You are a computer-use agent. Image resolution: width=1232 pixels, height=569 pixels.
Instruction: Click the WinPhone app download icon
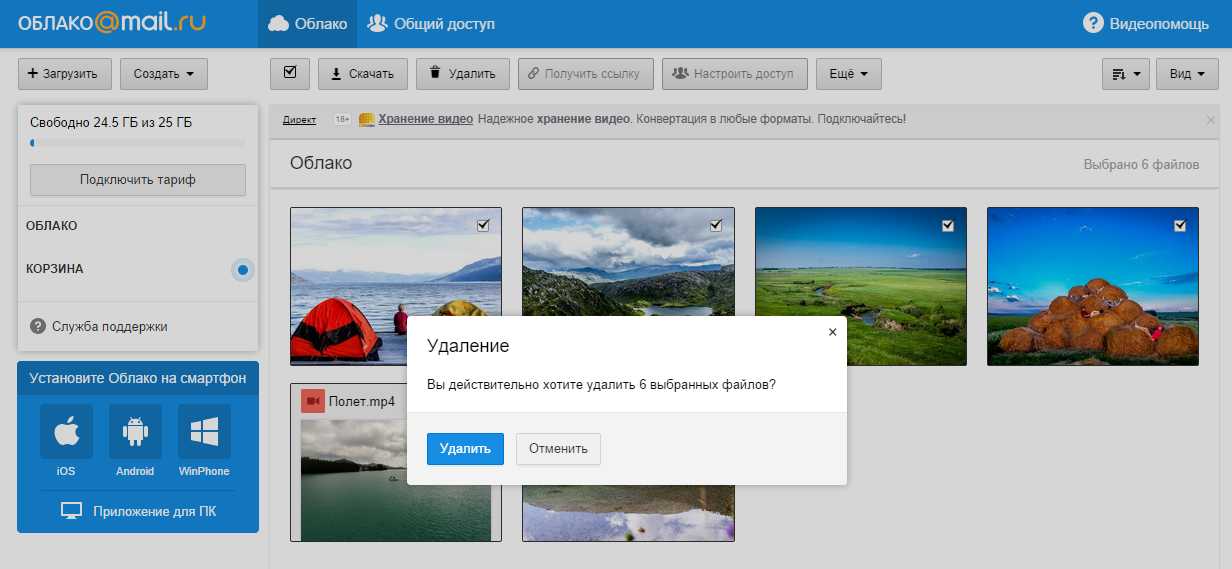[204, 431]
